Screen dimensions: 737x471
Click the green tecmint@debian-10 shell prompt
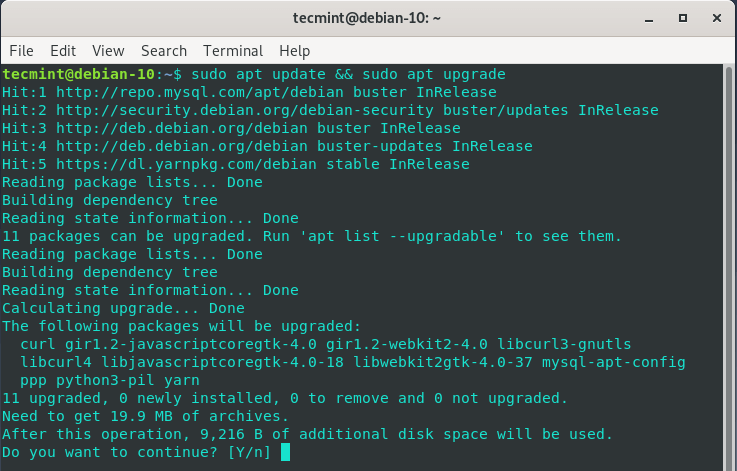tap(80, 74)
